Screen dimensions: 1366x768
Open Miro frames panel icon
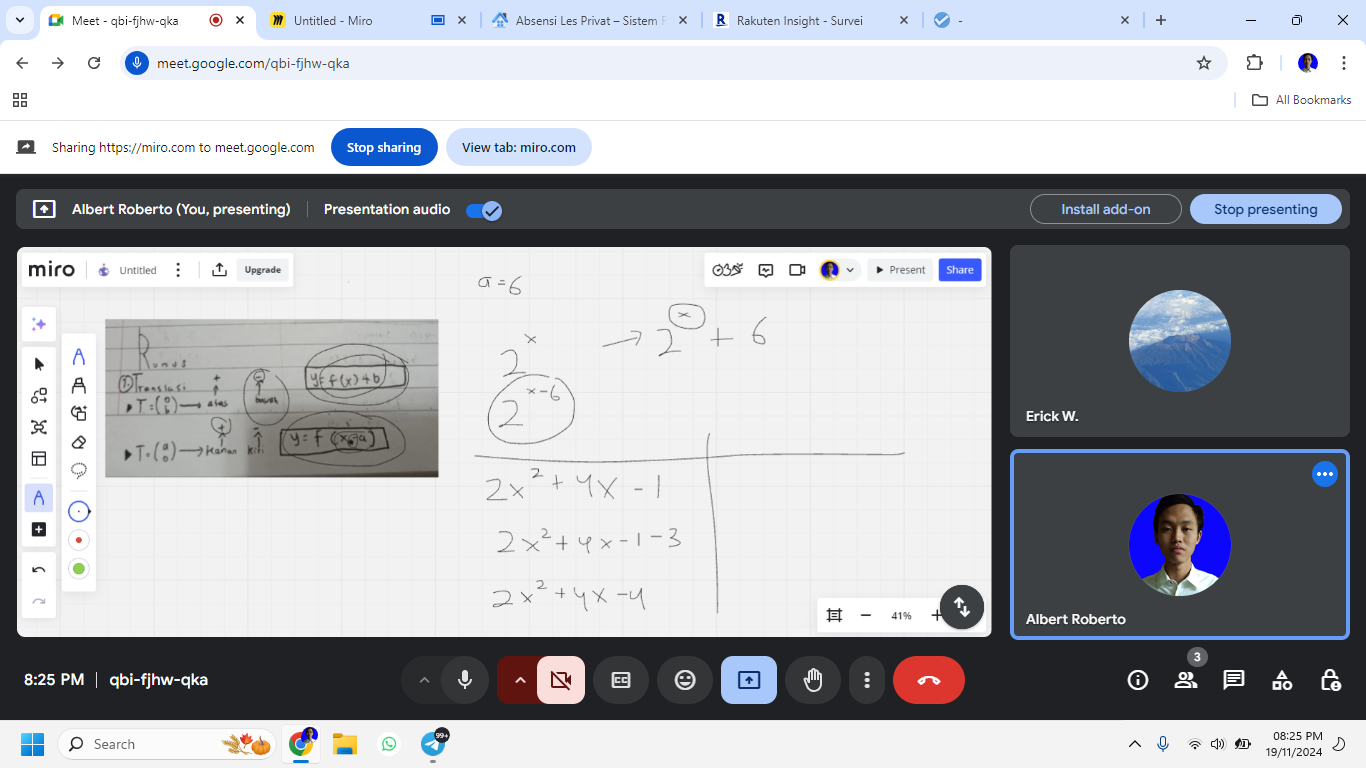tap(834, 615)
